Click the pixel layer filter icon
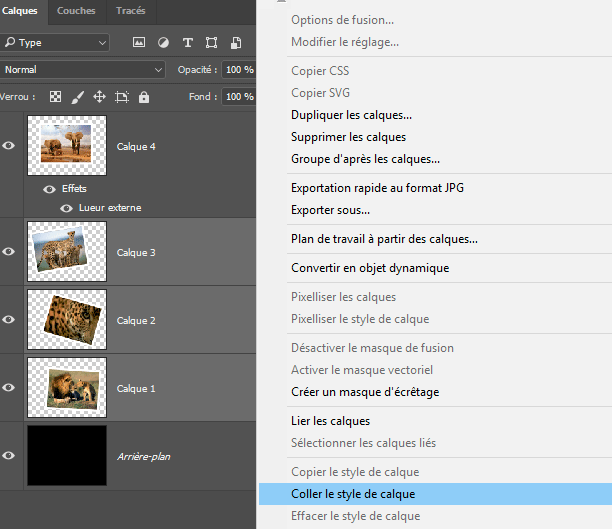This screenshot has width=612, height=529. [139, 43]
